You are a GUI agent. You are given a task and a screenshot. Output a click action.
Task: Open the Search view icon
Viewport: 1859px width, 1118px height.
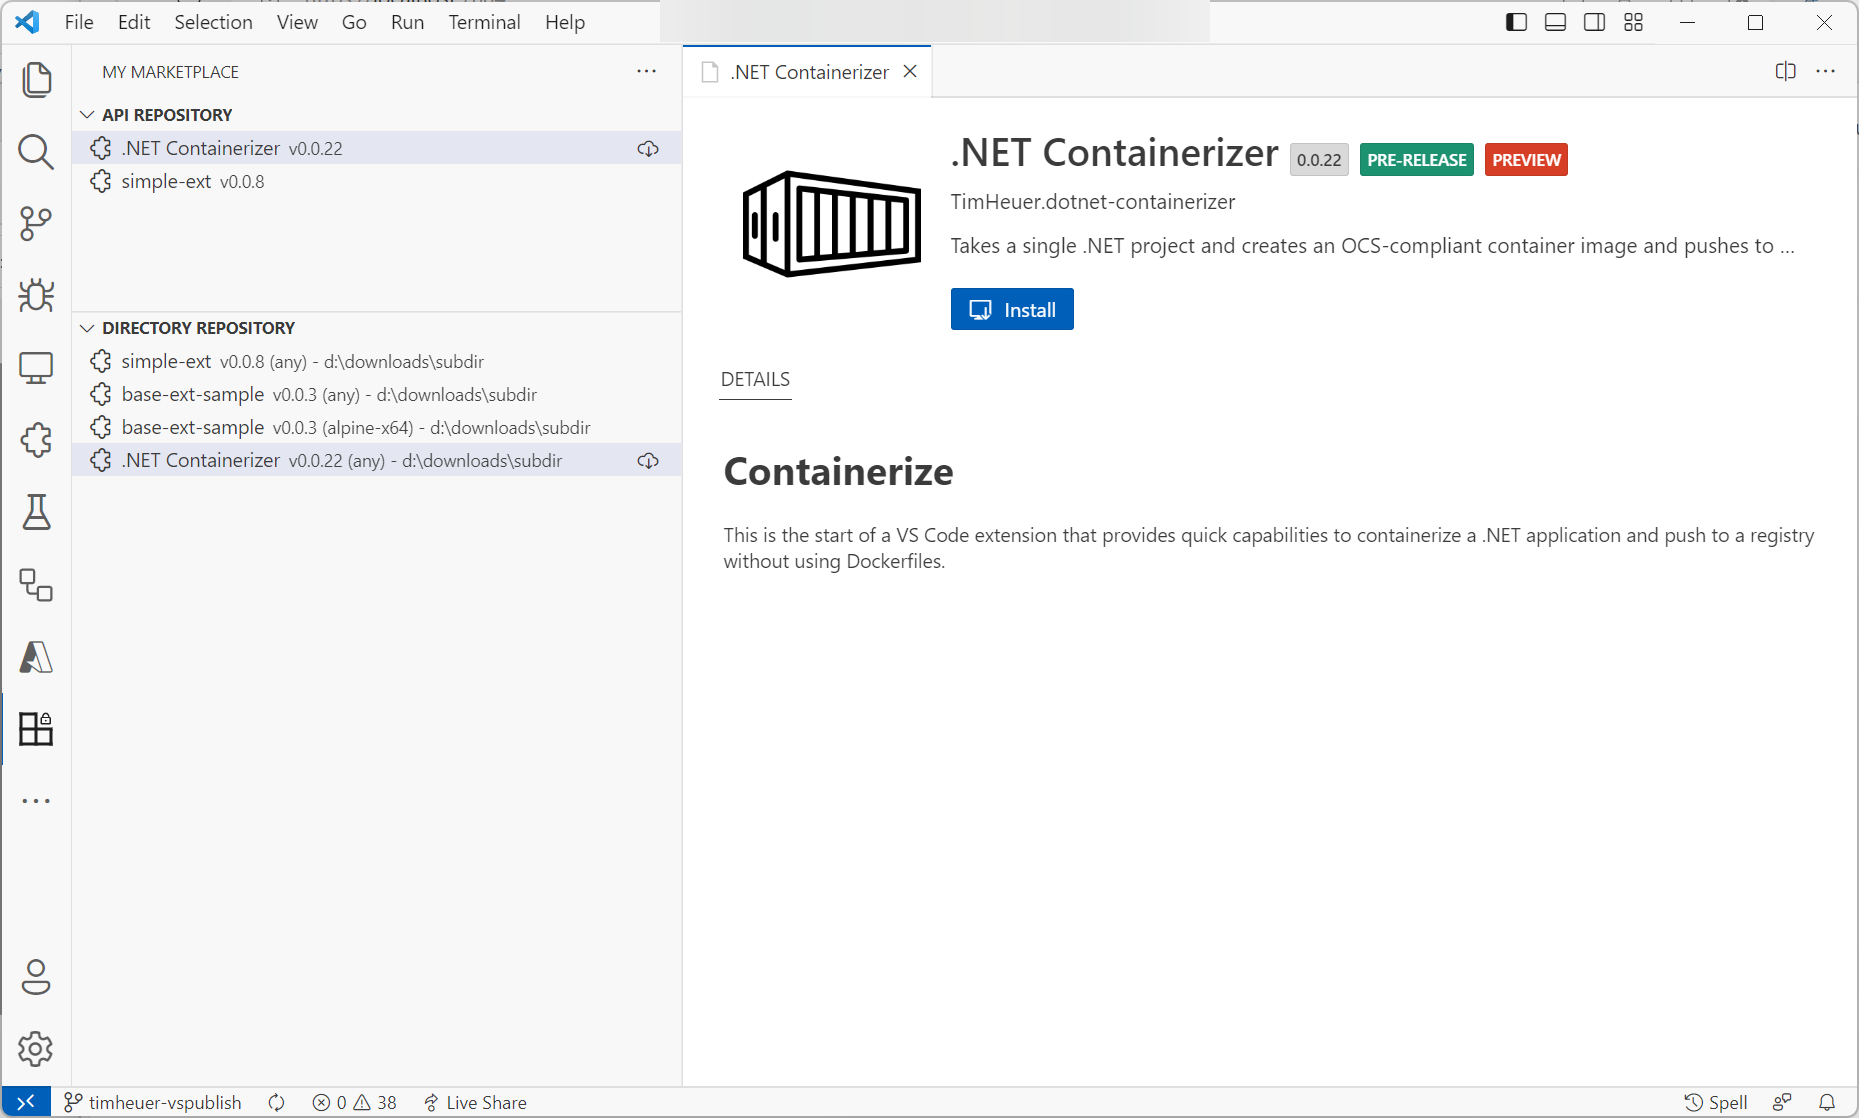coord(36,152)
